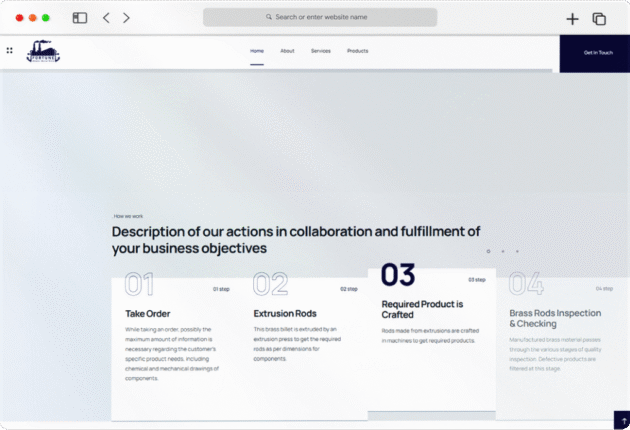Open a new tab with plus icon
The image size is (630, 430).
tap(572, 18)
